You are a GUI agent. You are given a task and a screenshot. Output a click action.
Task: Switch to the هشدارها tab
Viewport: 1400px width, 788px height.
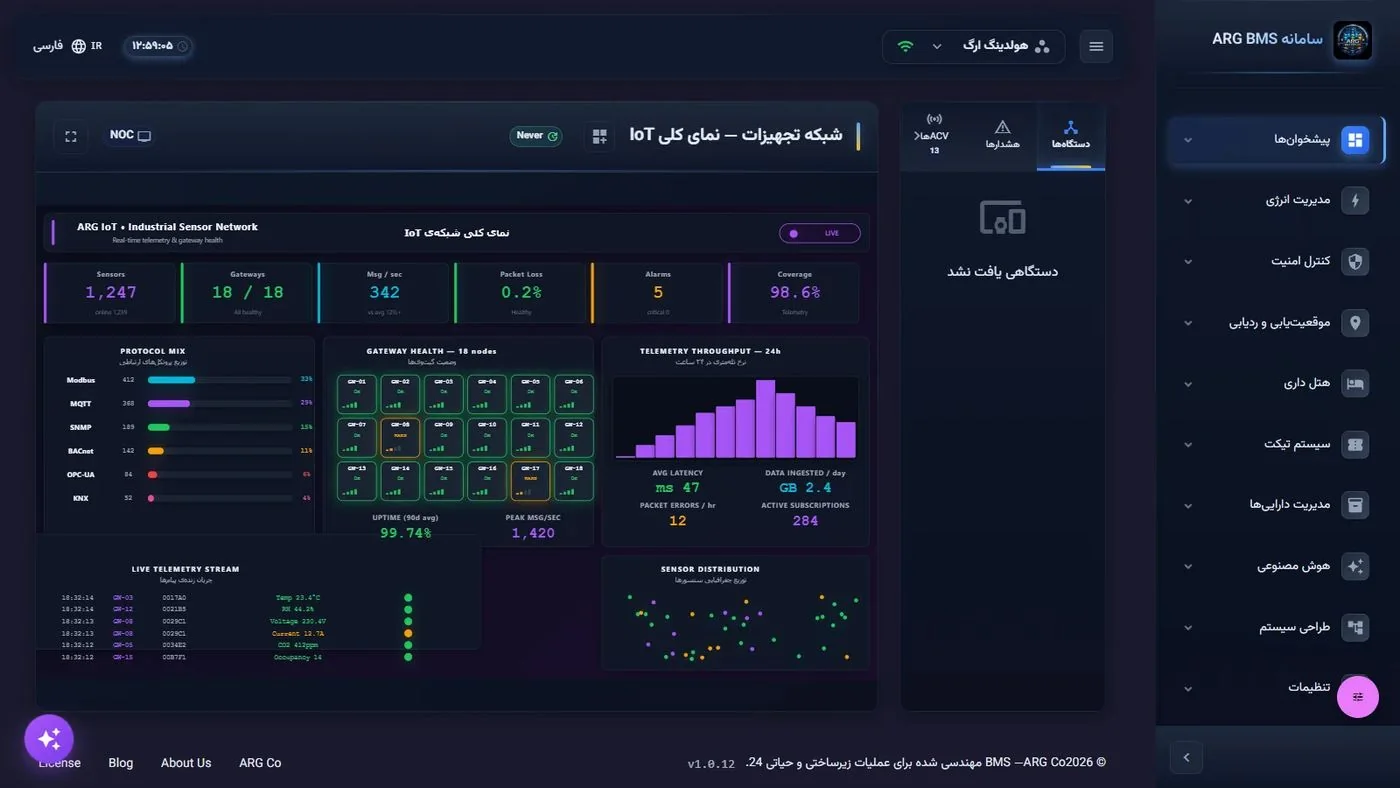click(x=1003, y=136)
